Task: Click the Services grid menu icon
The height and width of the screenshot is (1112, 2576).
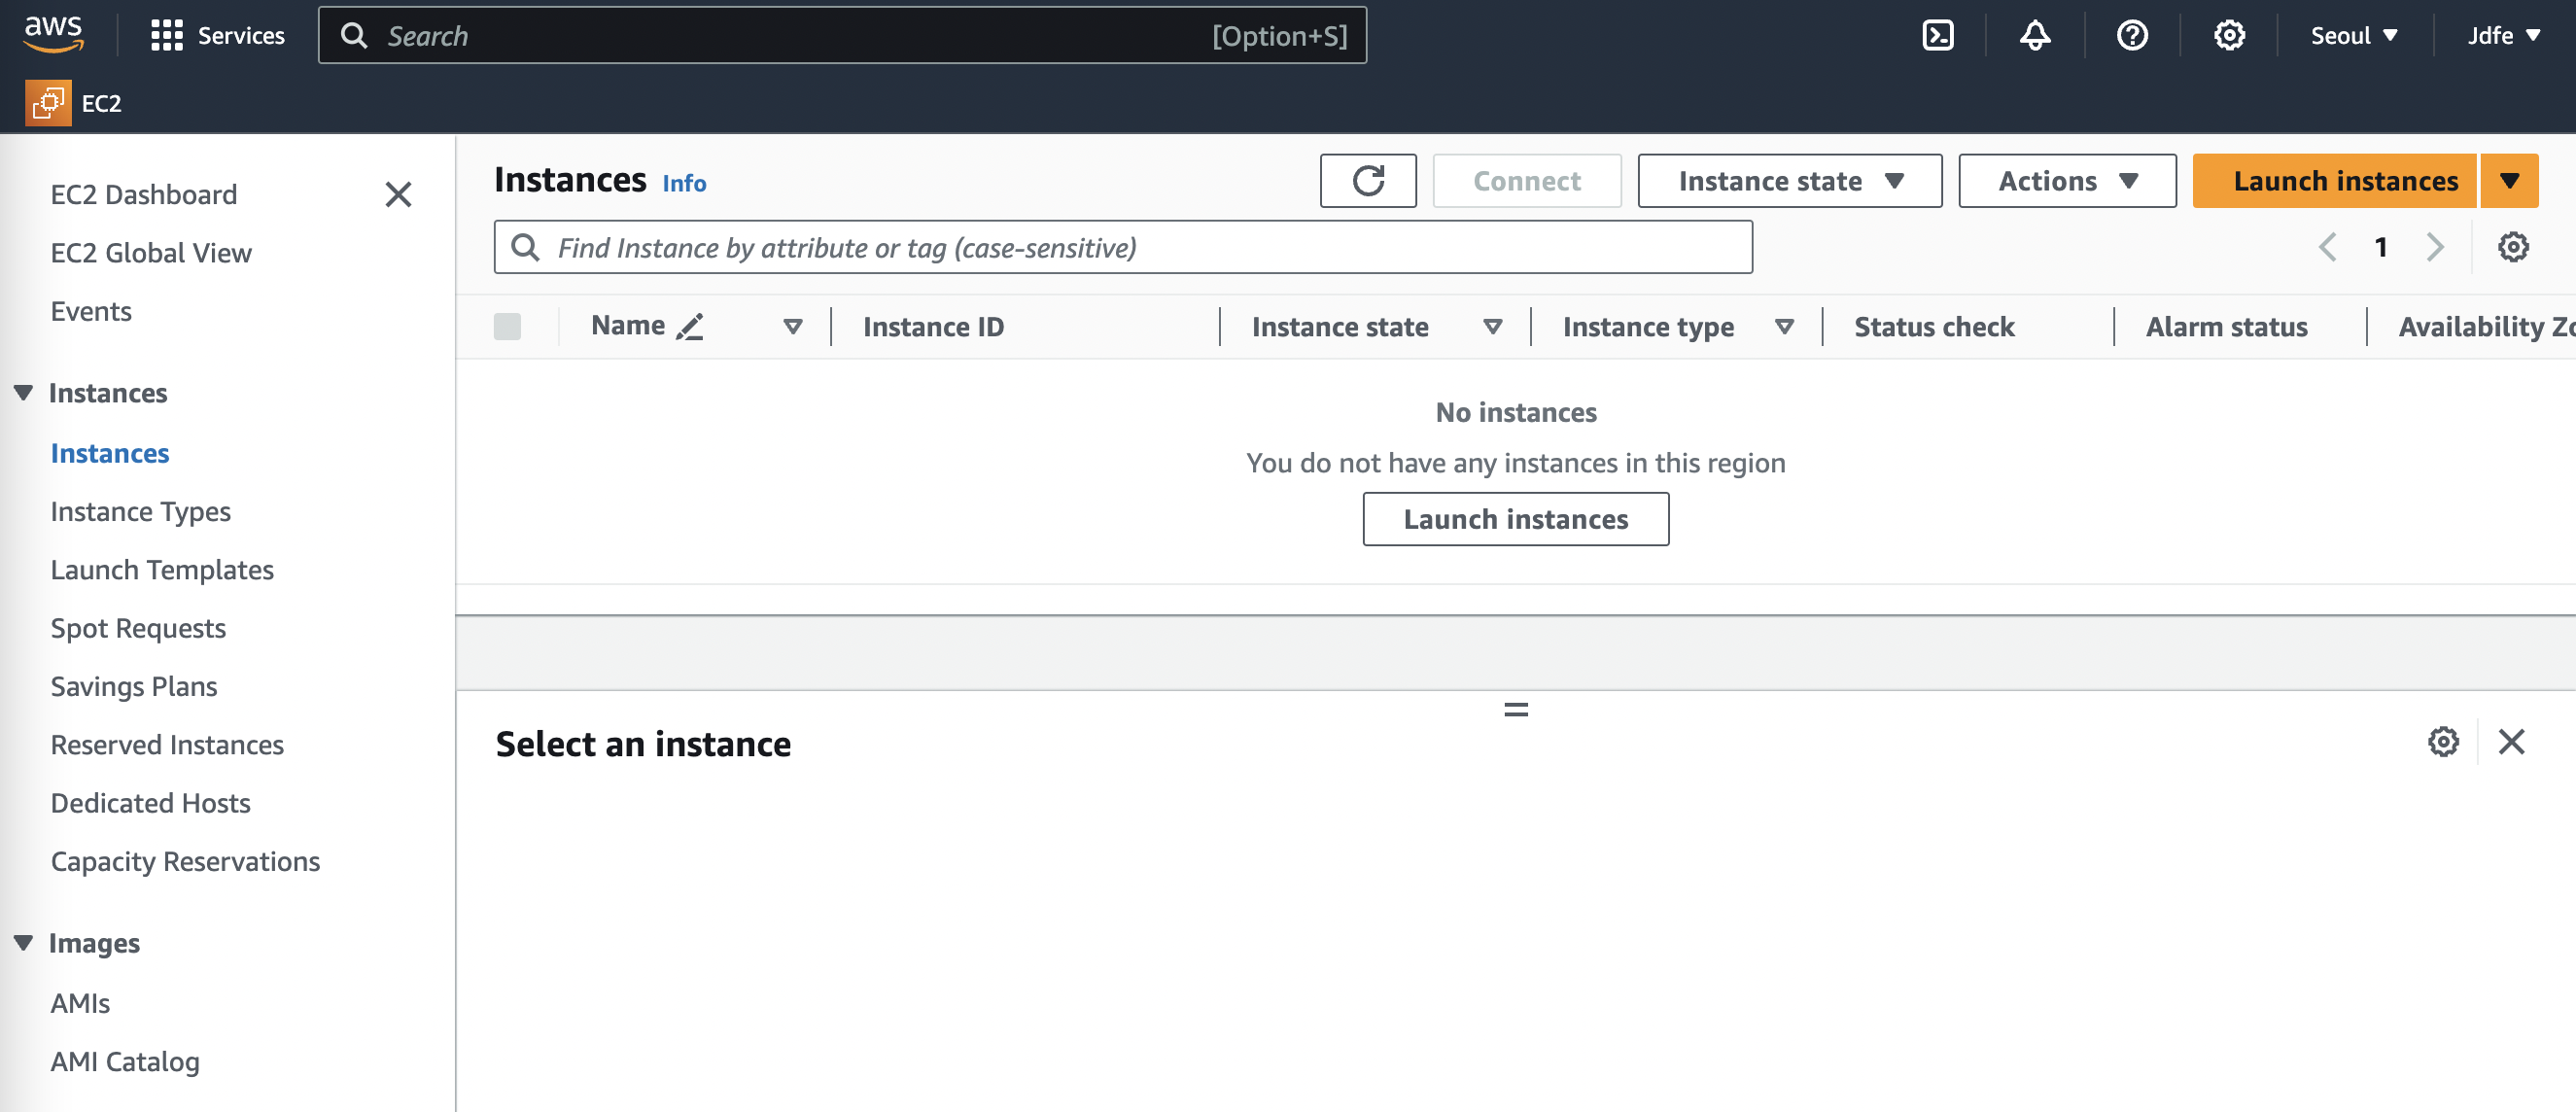Action: (x=166, y=36)
